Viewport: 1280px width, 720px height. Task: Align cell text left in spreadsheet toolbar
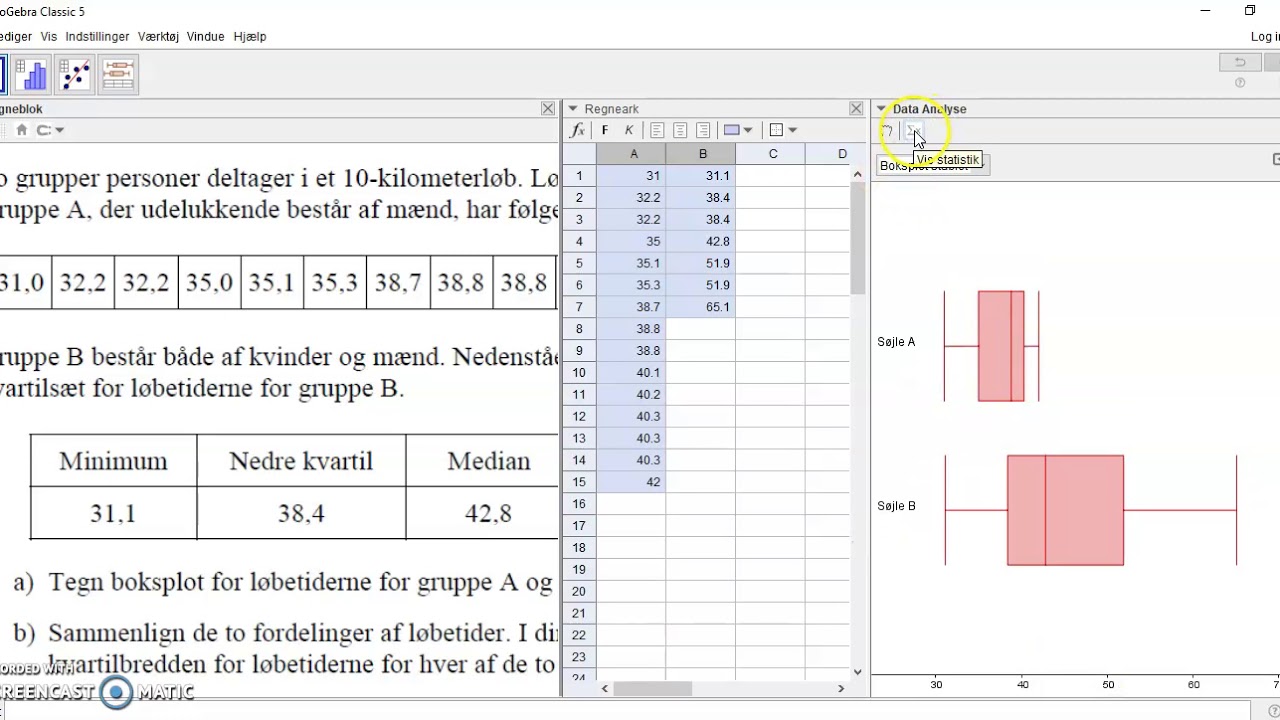point(657,130)
